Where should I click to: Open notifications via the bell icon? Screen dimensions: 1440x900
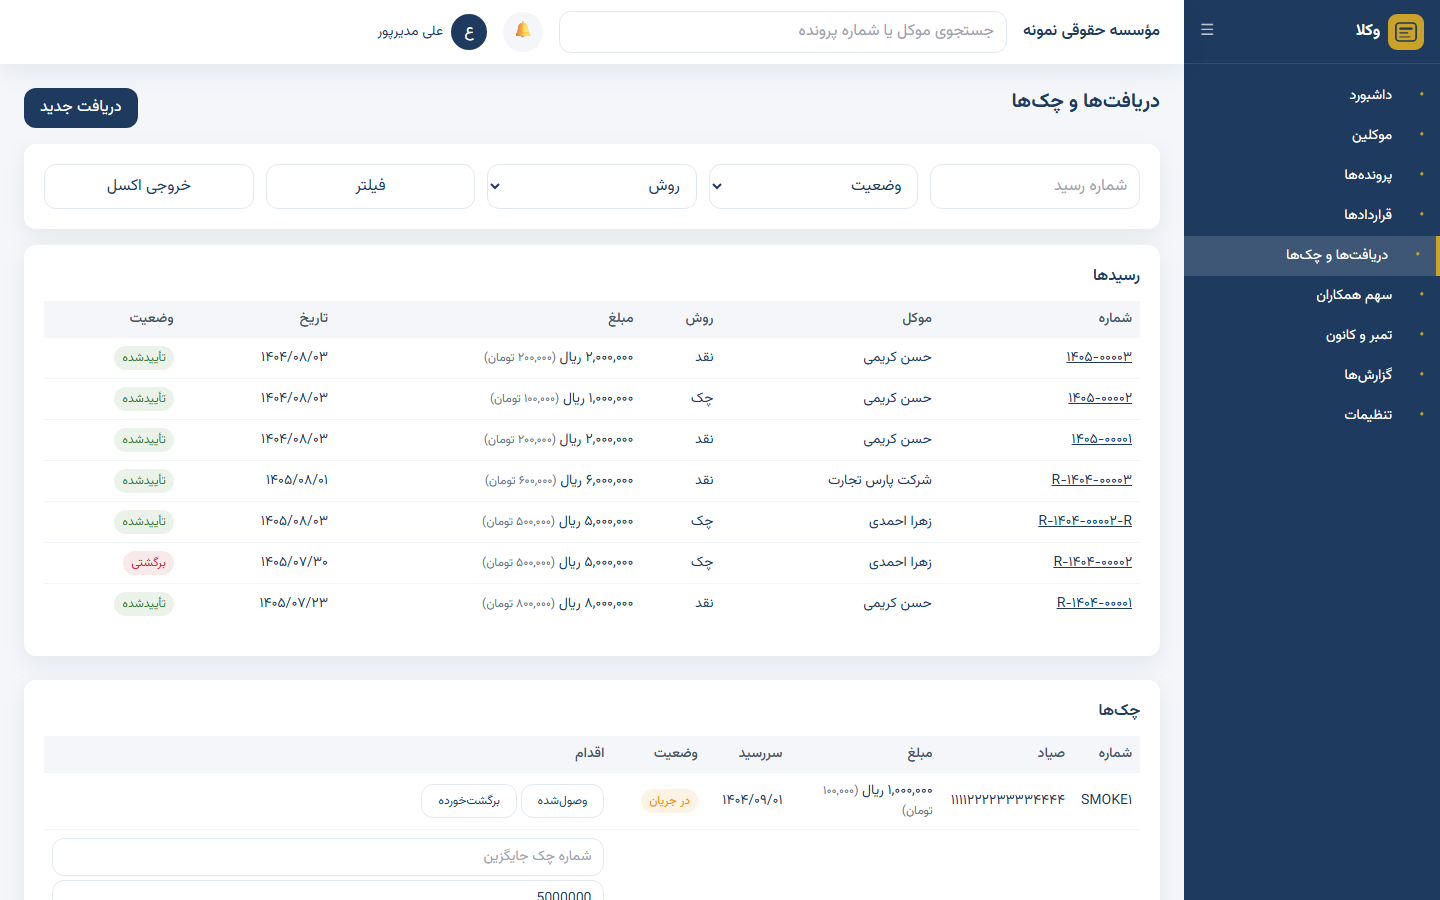tap(523, 32)
